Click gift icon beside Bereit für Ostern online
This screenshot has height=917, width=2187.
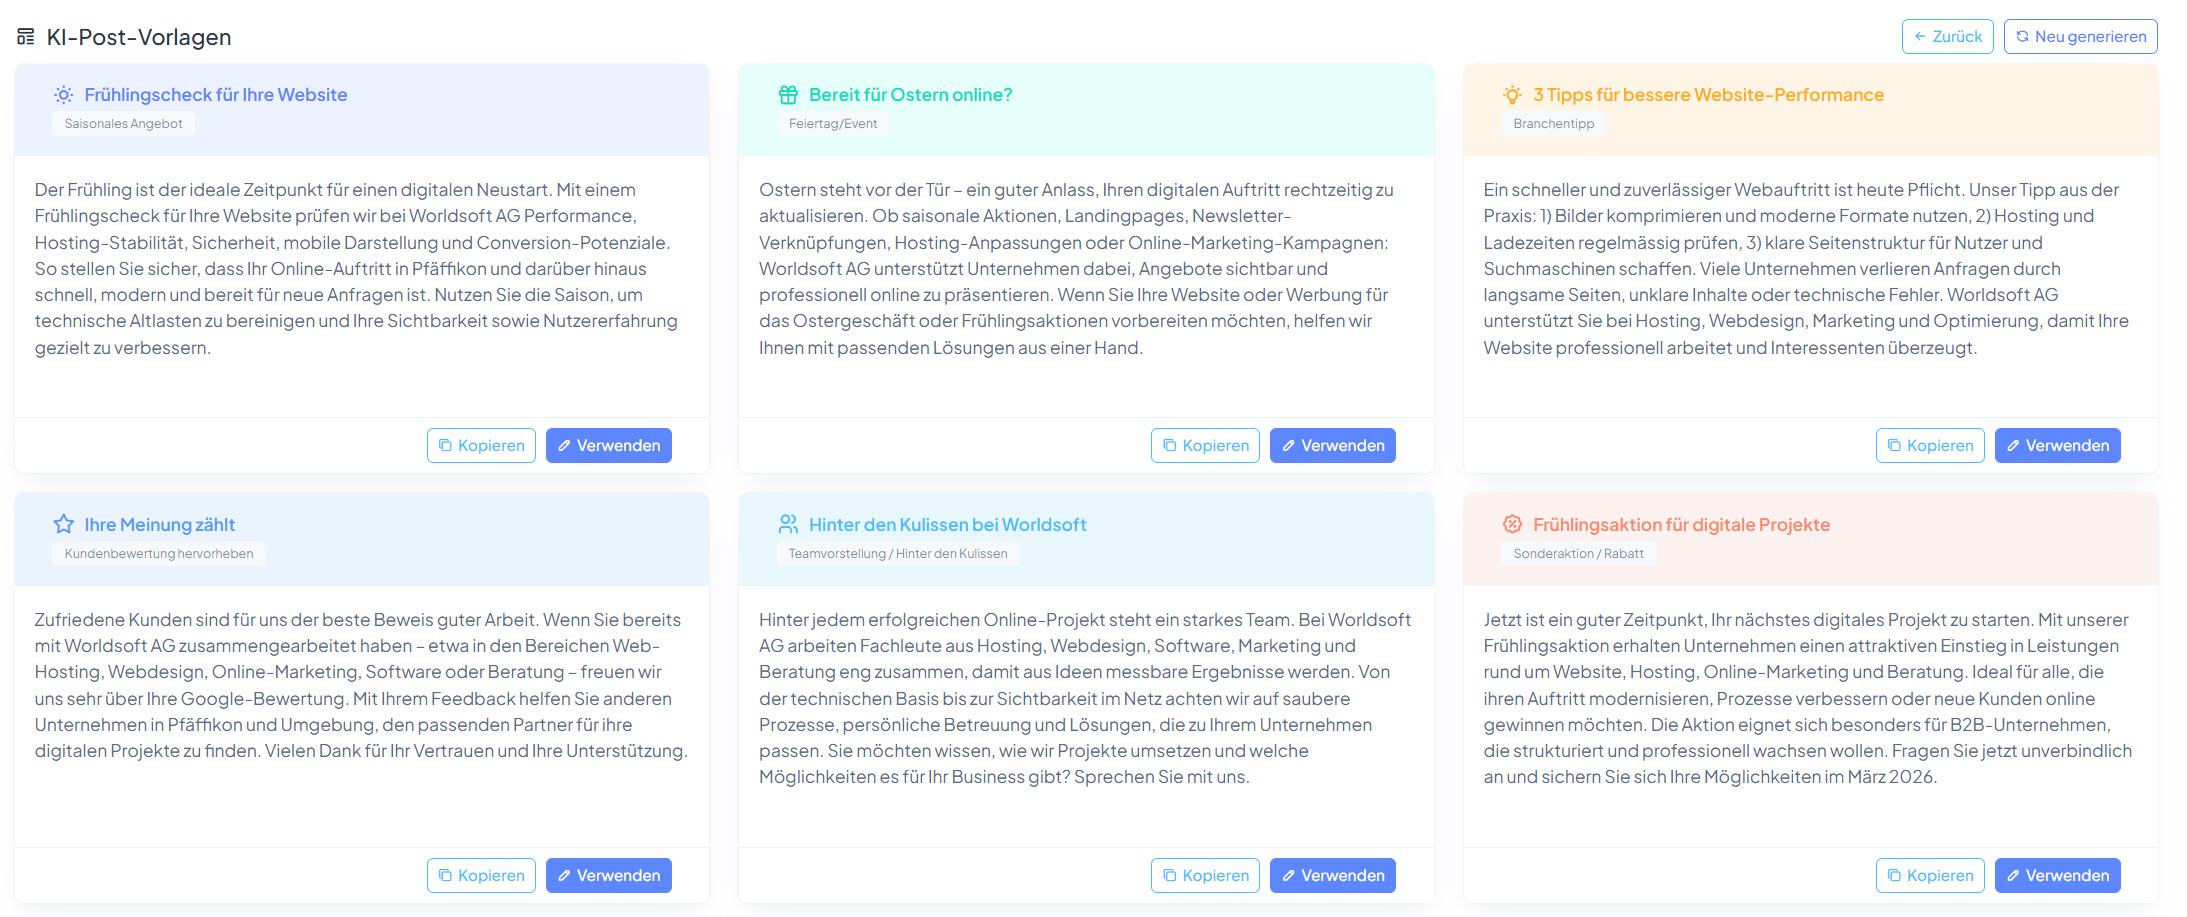788,95
